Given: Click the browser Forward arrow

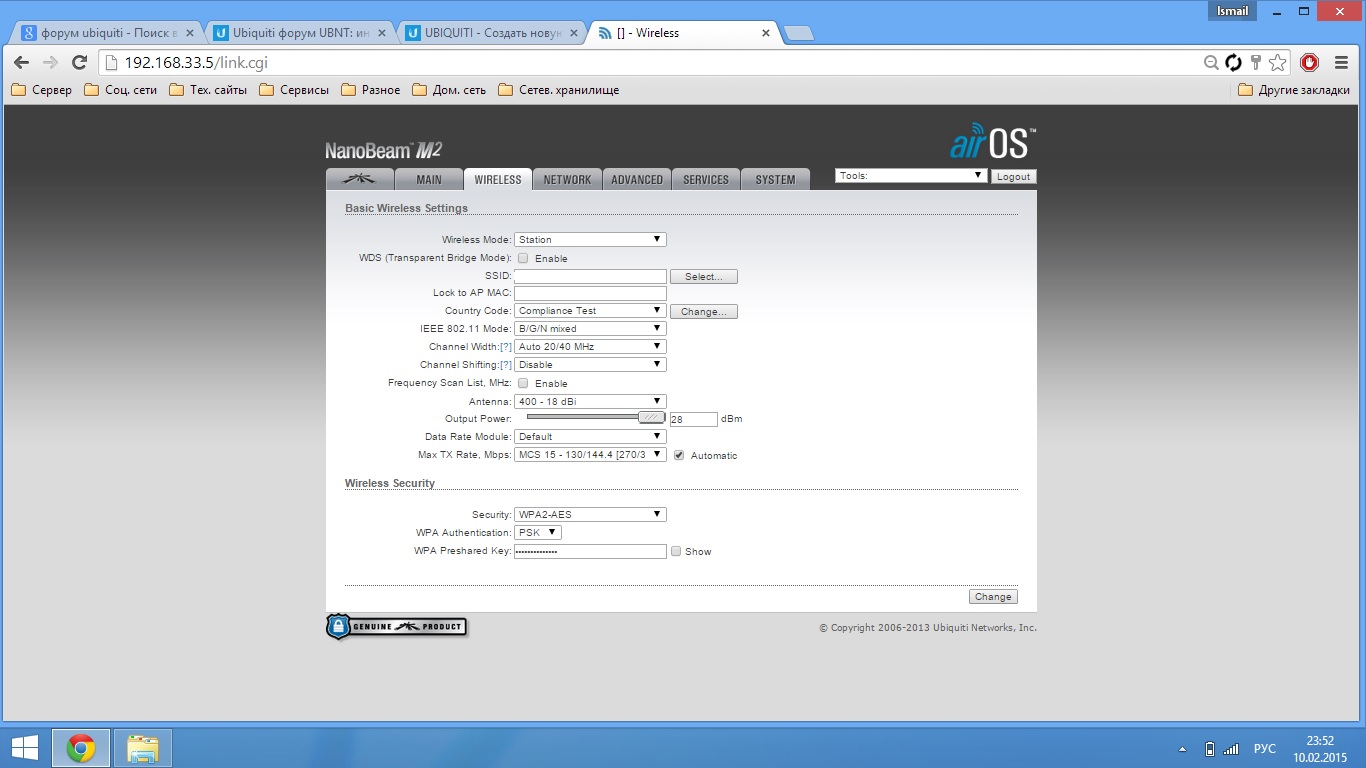Looking at the screenshot, I should point(50,63).
